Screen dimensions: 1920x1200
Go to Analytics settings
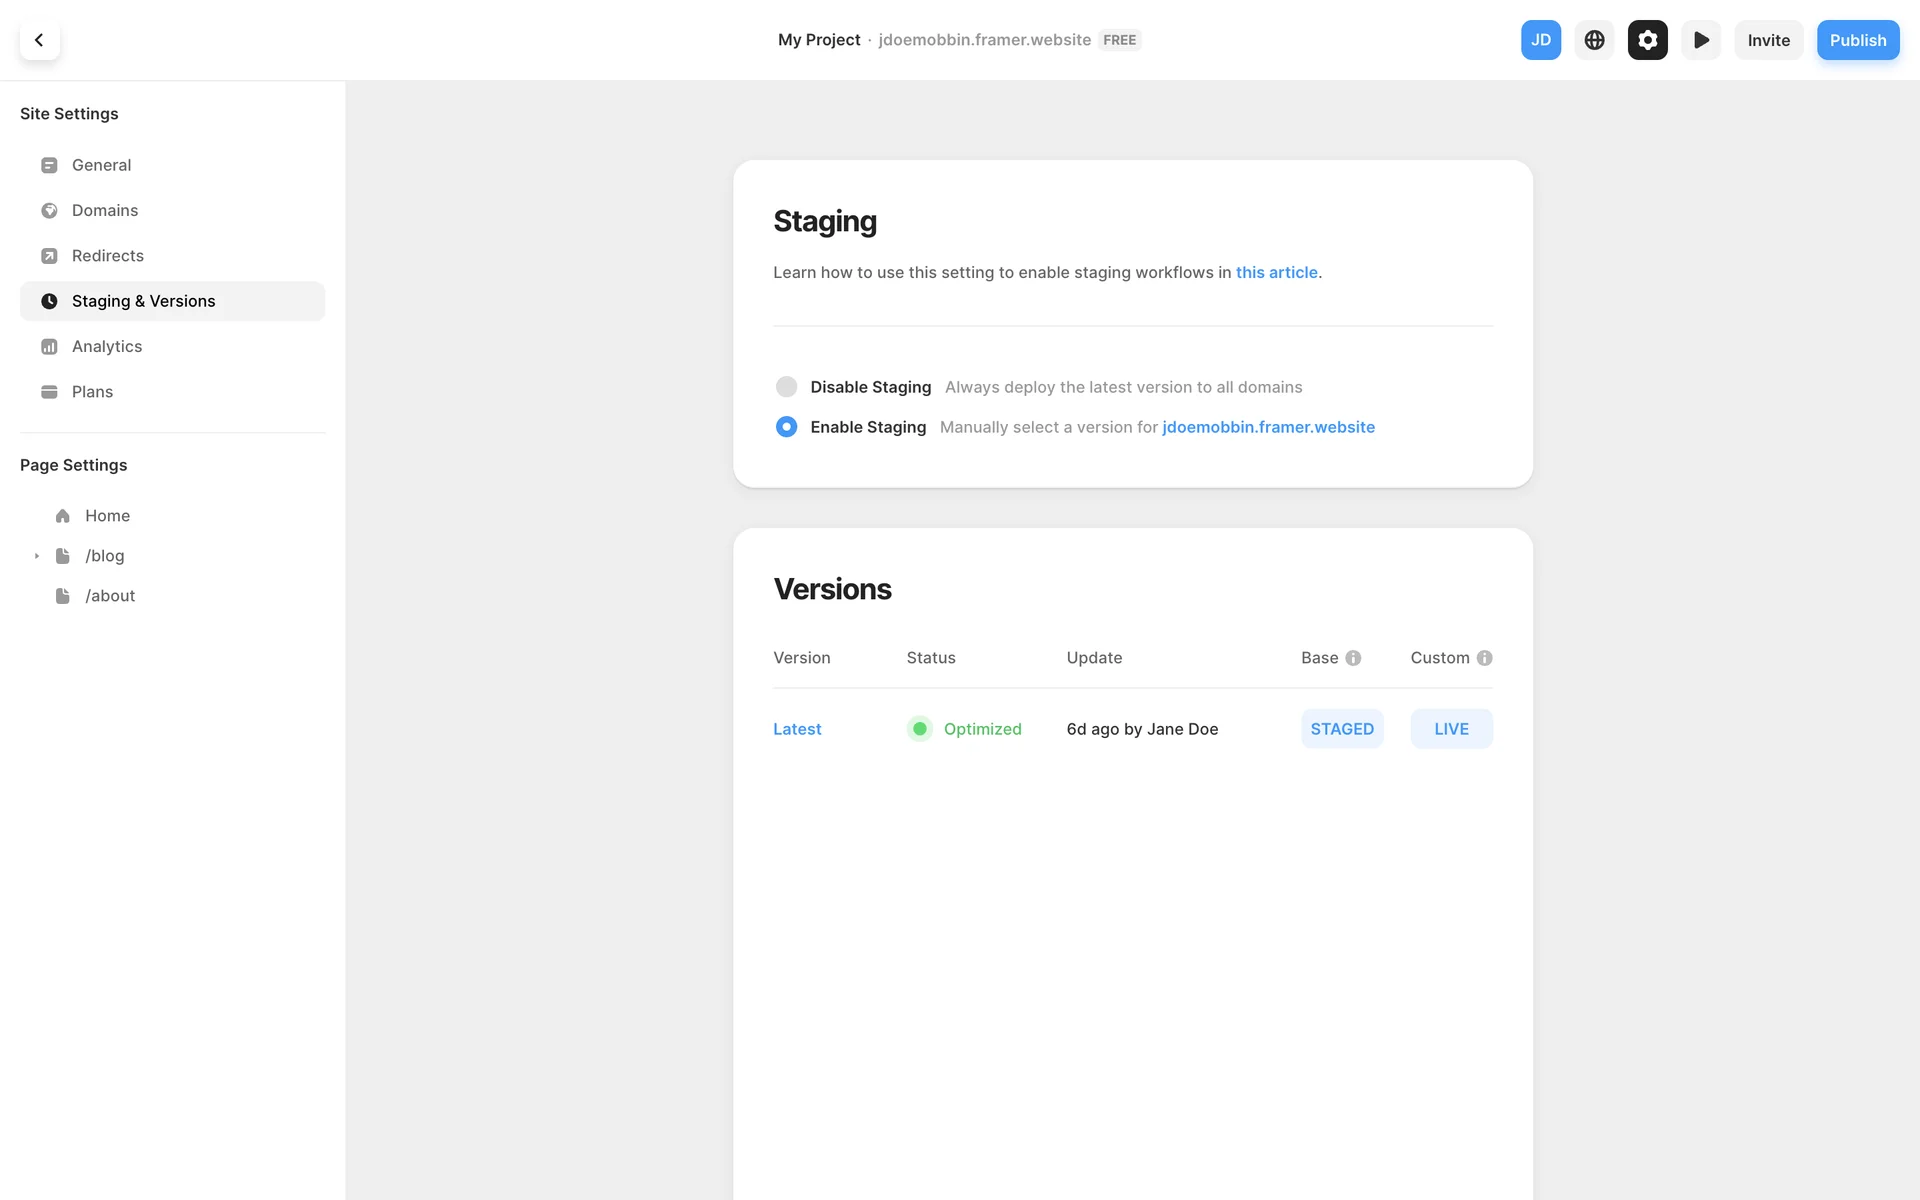[106, 346]
